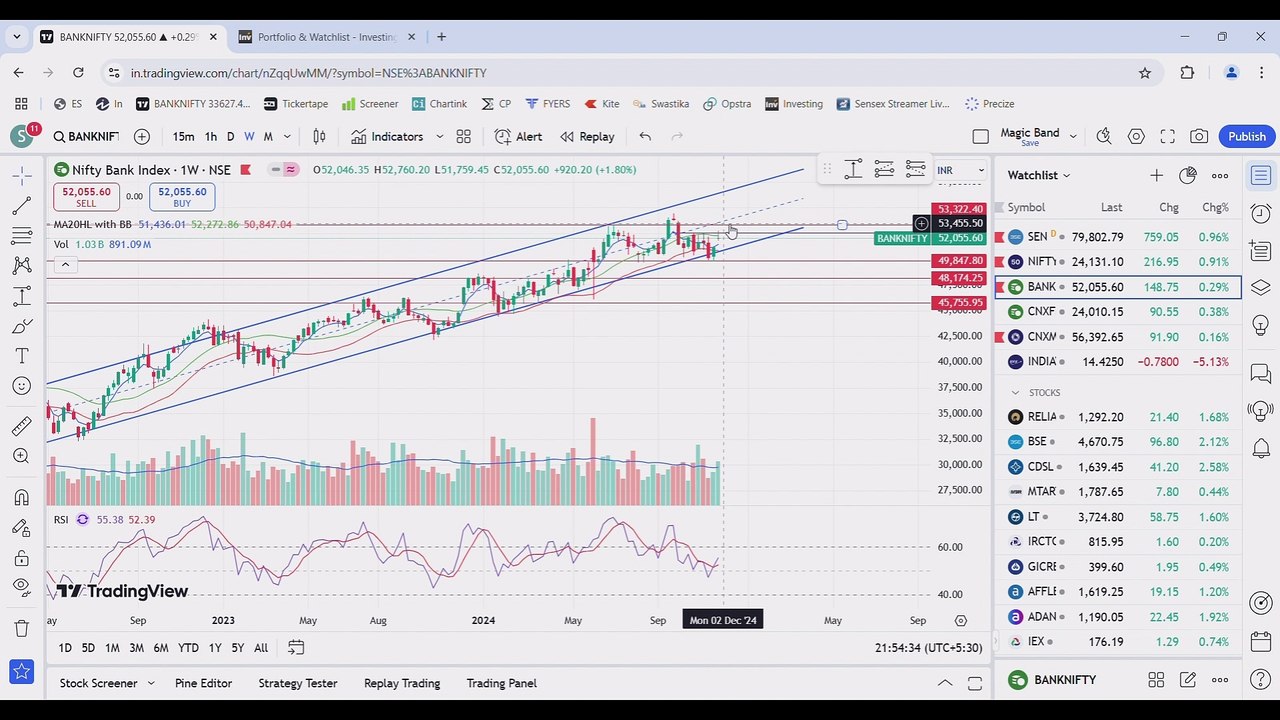The image size is (1280, 720).
Task: Set chart range to 1Y
Action: tap(214, 648)
